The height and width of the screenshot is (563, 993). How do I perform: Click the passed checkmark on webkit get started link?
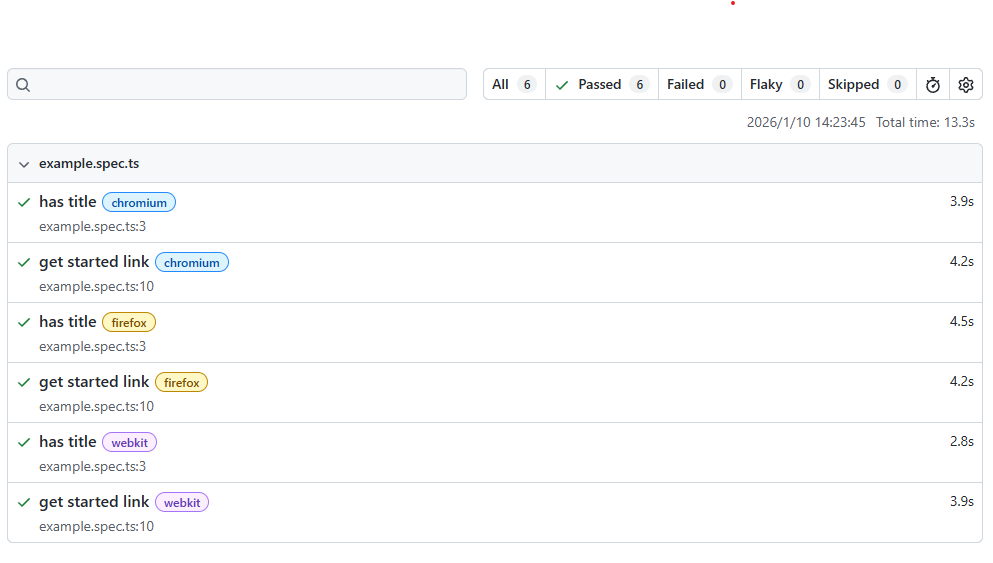tap(24, 502)
